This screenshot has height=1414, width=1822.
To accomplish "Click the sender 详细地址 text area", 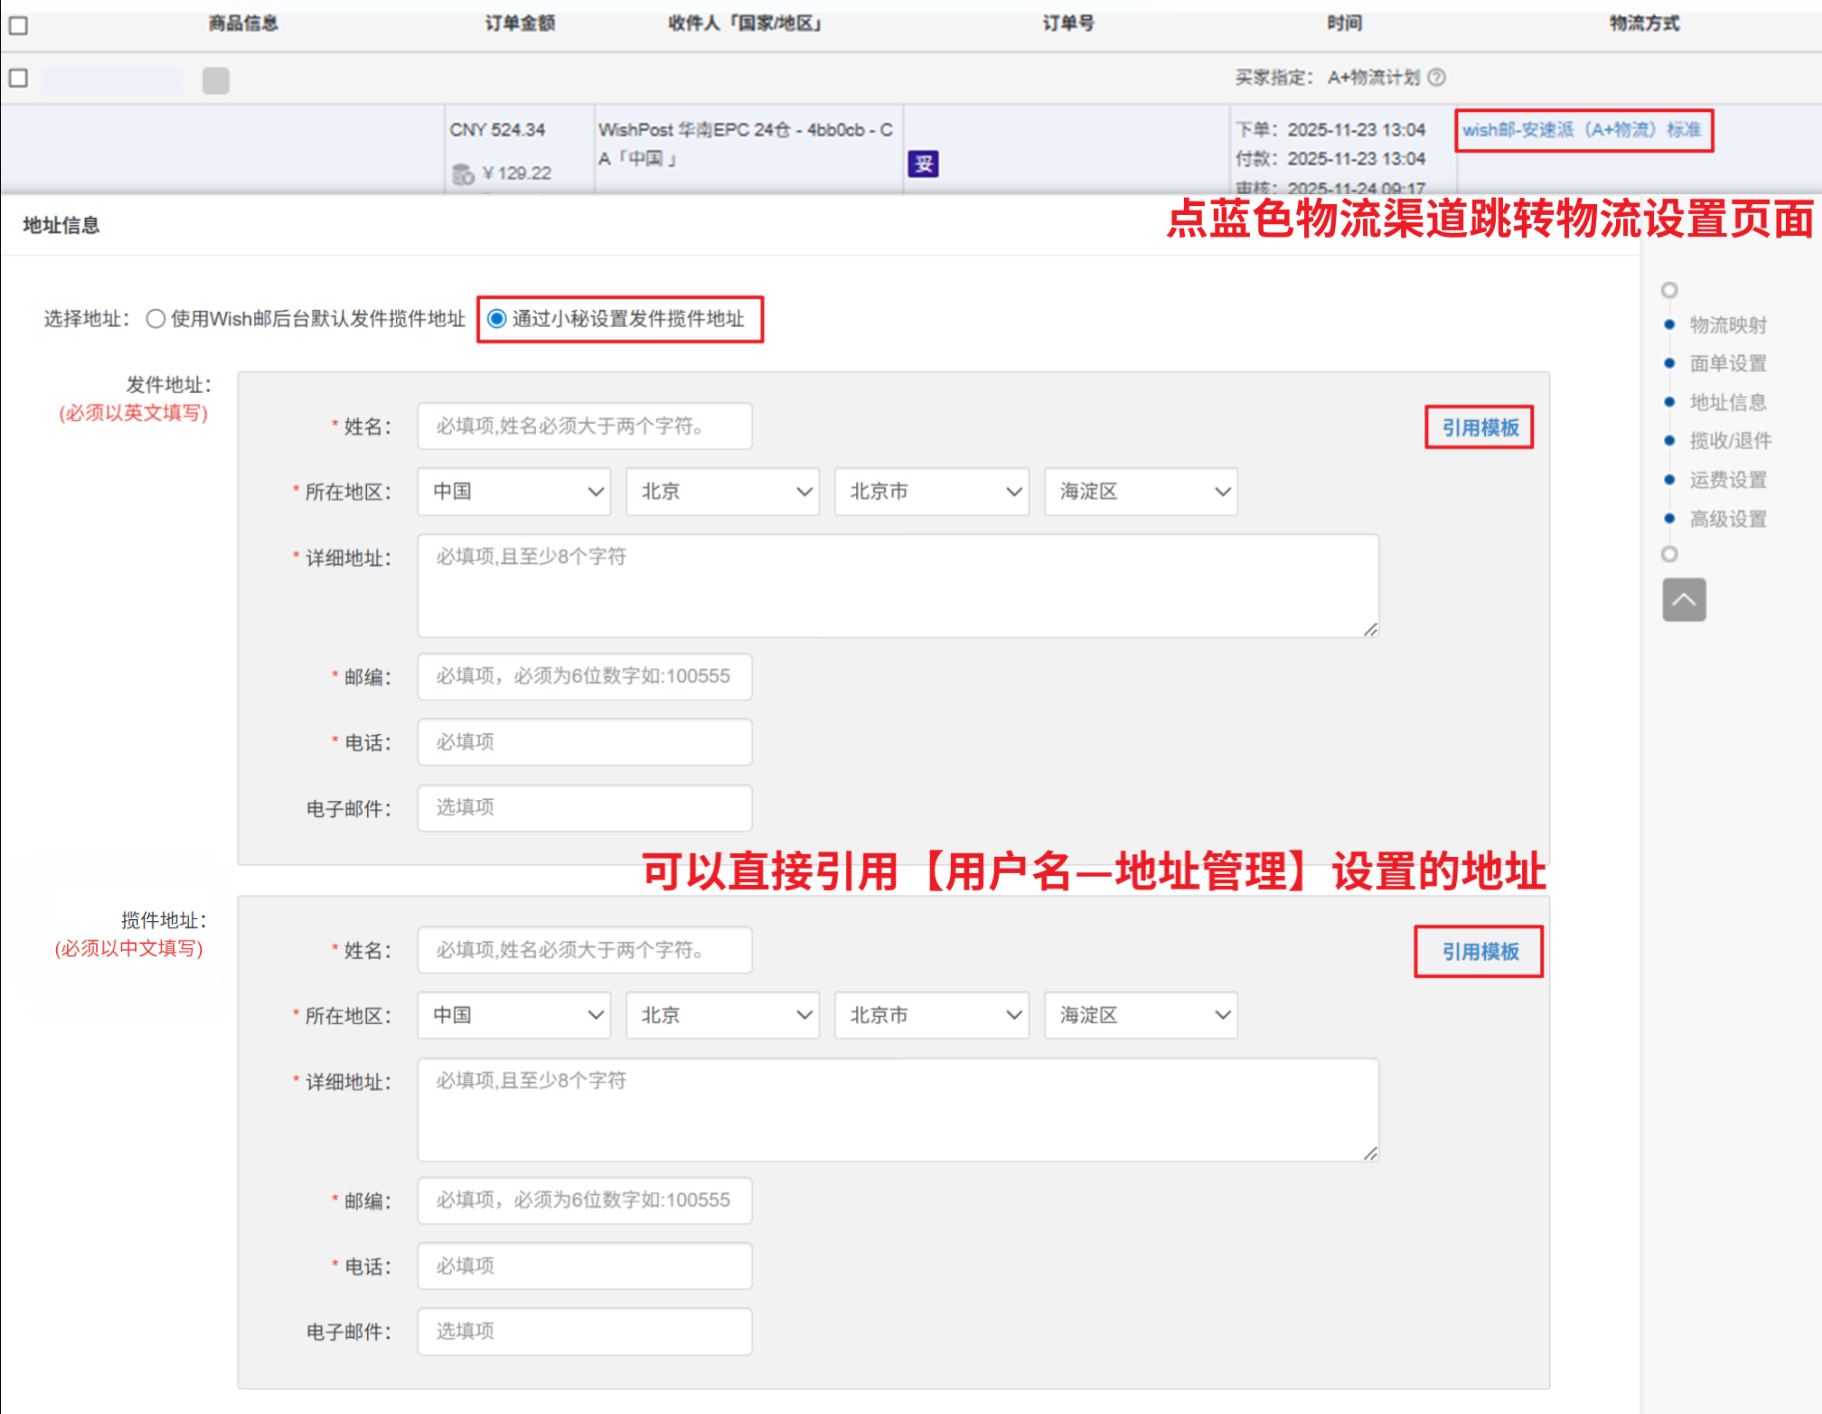I will pos(897,586).
